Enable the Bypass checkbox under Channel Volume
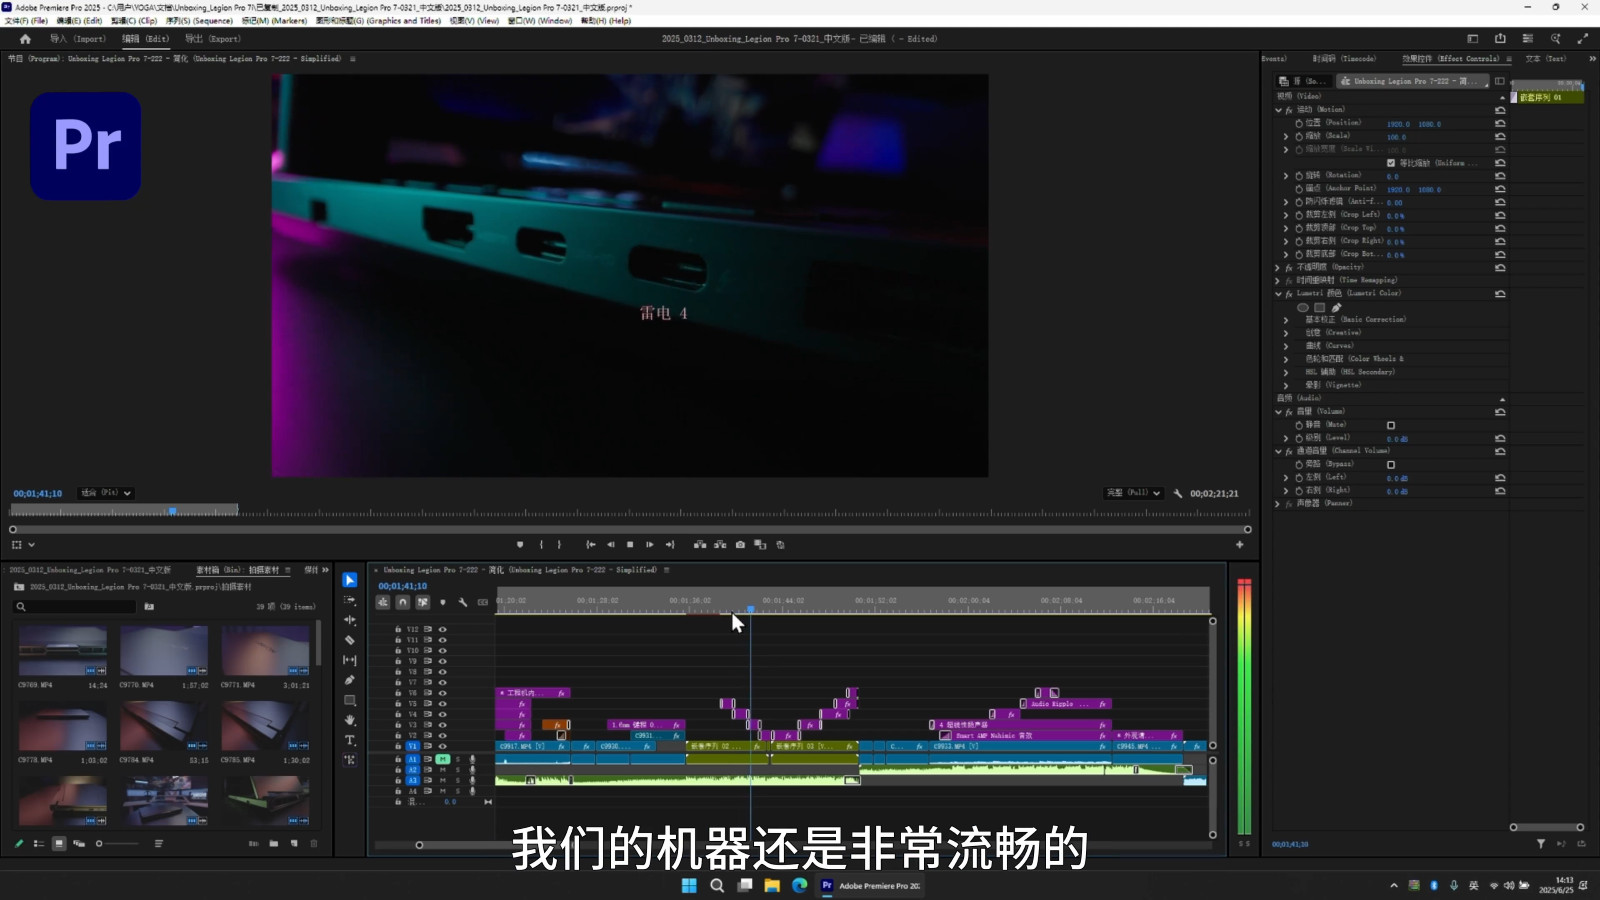This screenshot has width=1600, height=900. click(x=1390, y=464)
